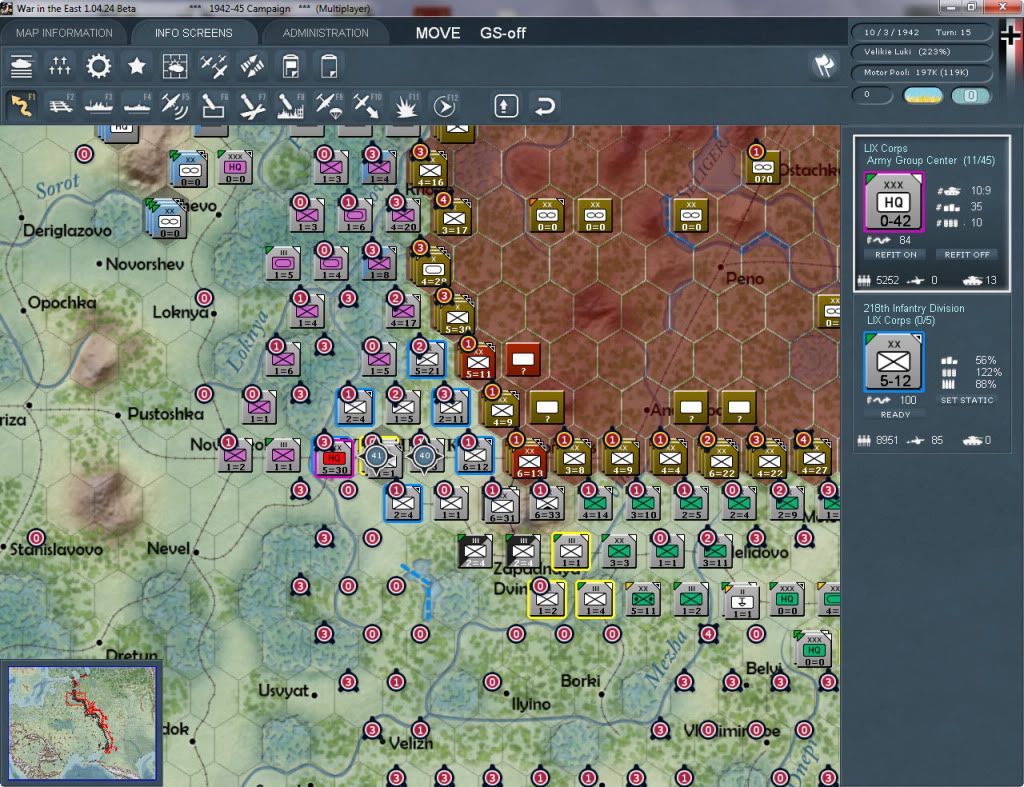Toggle REFIT ON for LIX Corps
This screenshot has width=1024, height=787.
pyautogui.click(x=895, y=255)
